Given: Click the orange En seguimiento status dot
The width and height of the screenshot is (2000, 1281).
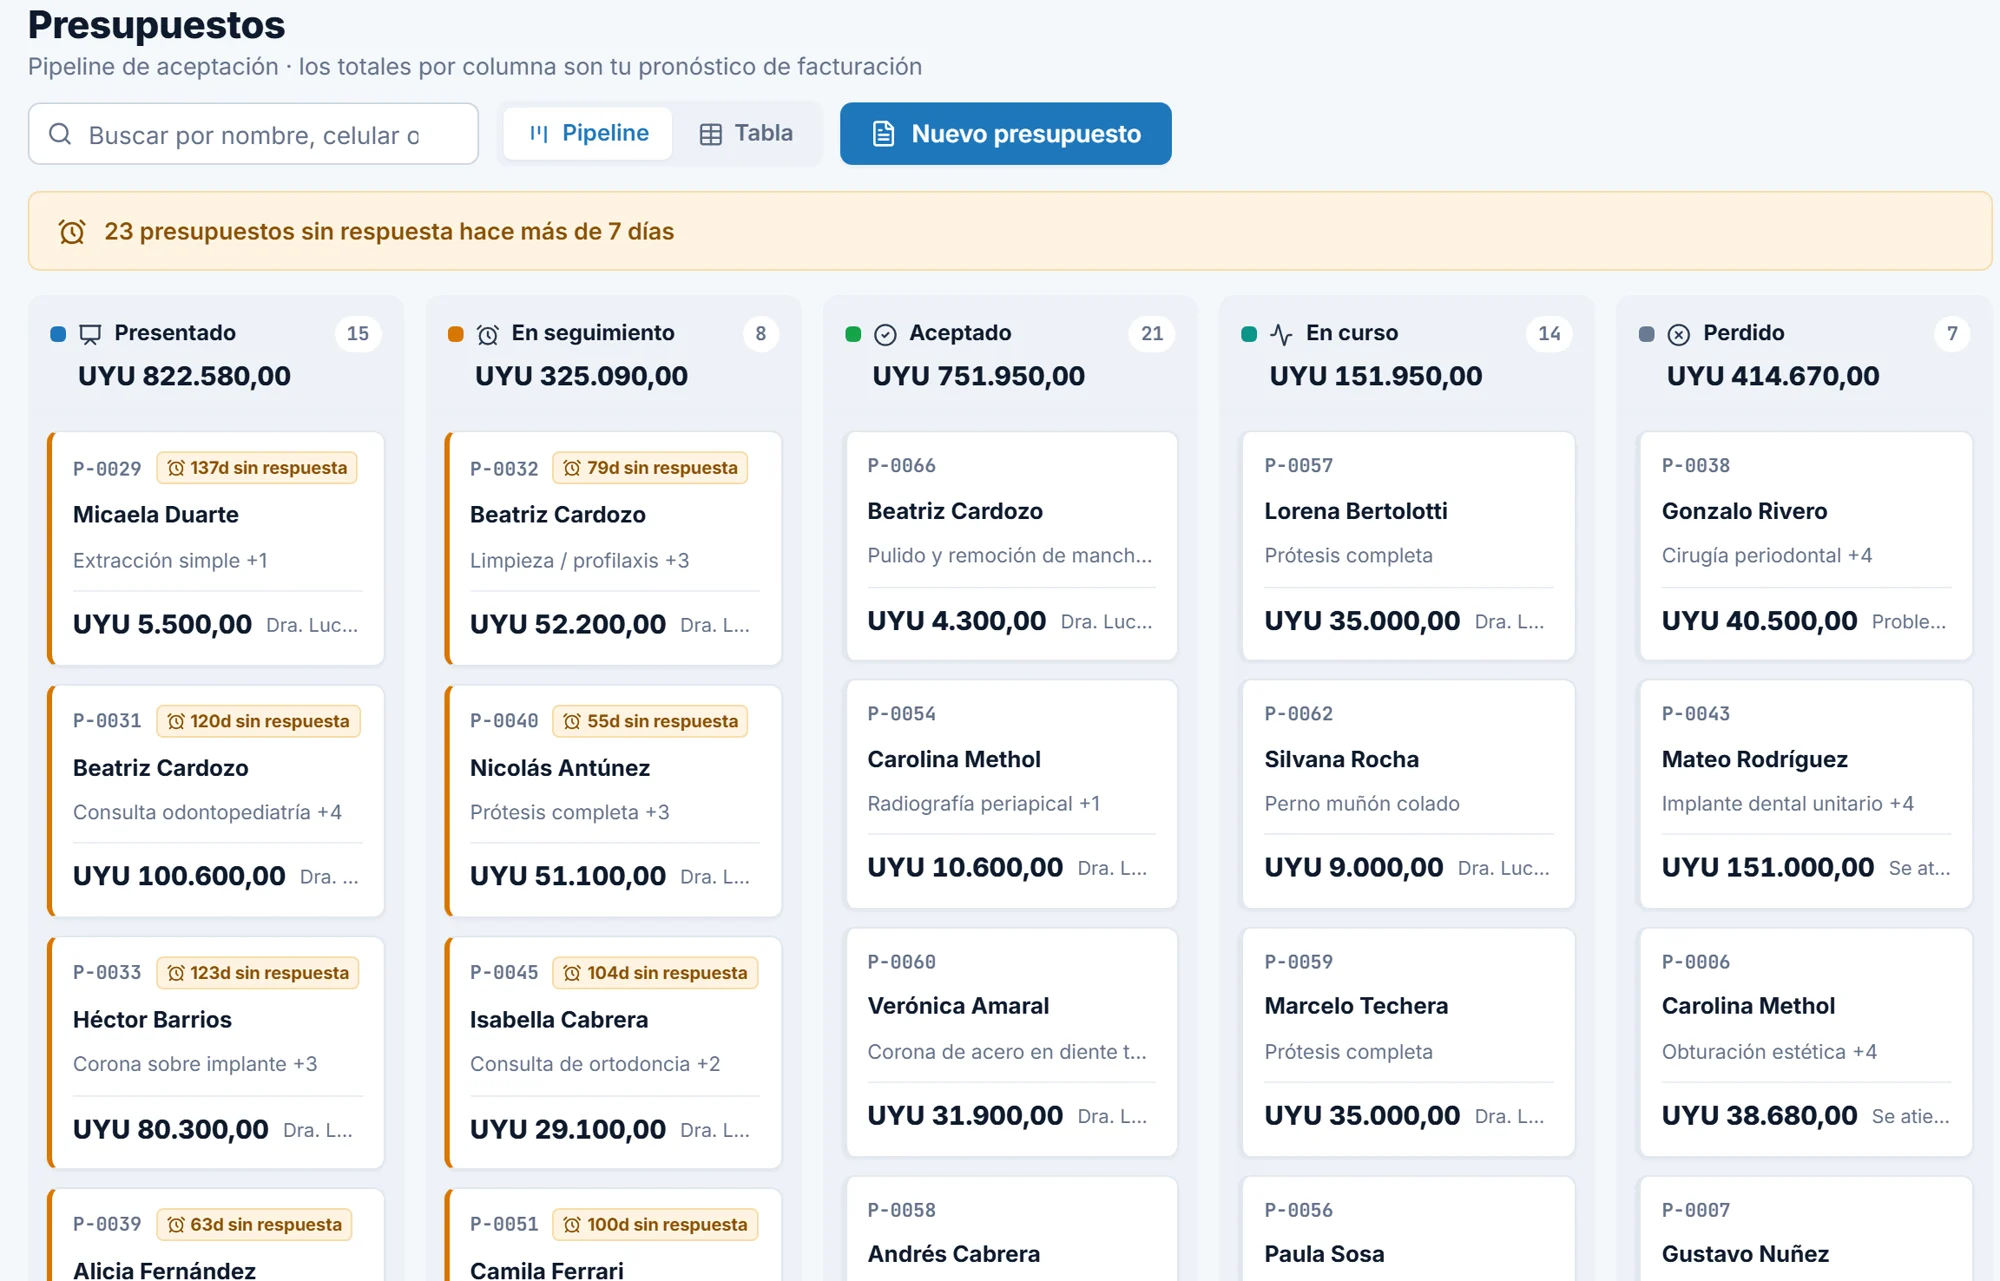Looking at the screenshot, I should point(455,334).
